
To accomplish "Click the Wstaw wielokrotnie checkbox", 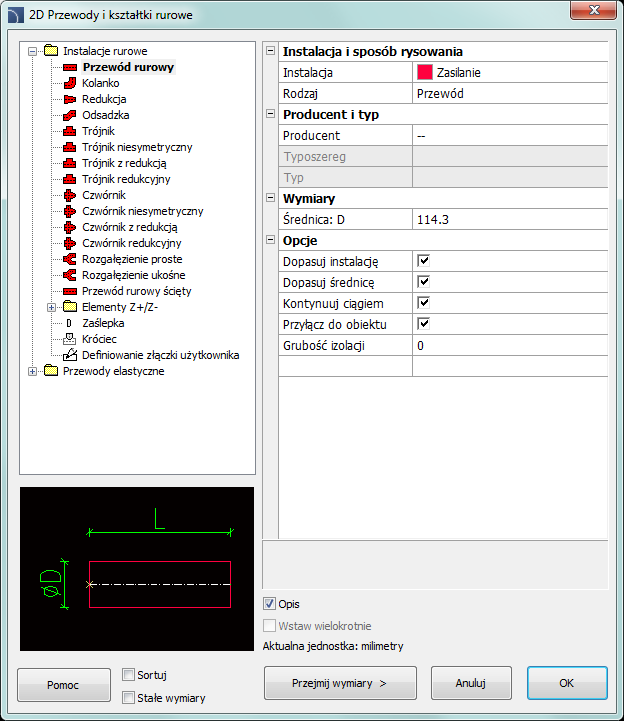I will pos(269,626).
